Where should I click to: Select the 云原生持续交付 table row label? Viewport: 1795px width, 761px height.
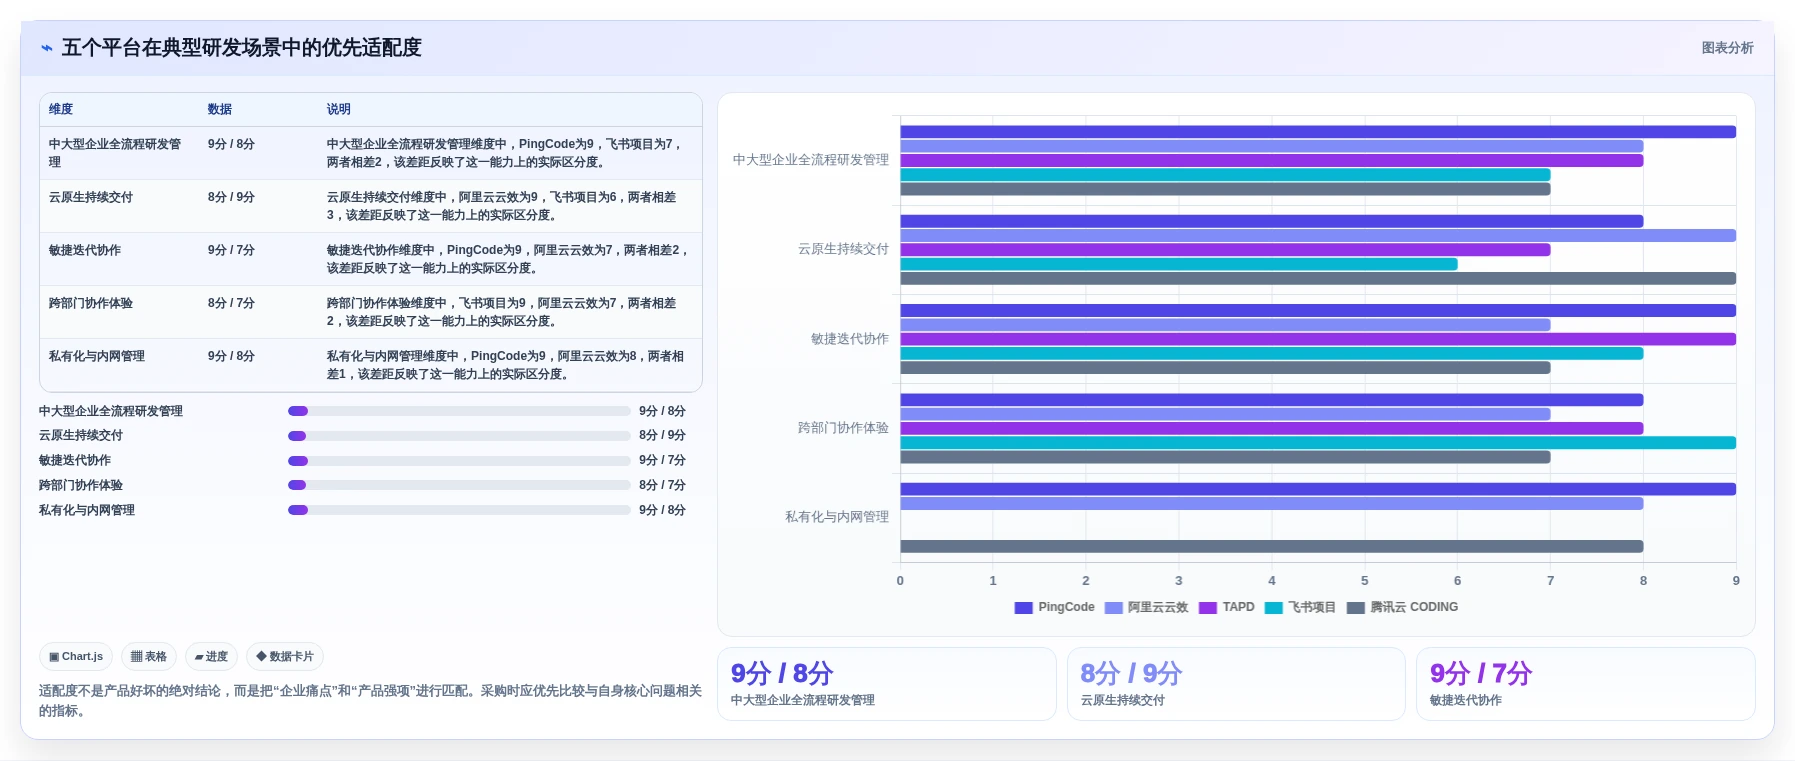point(91,197)
